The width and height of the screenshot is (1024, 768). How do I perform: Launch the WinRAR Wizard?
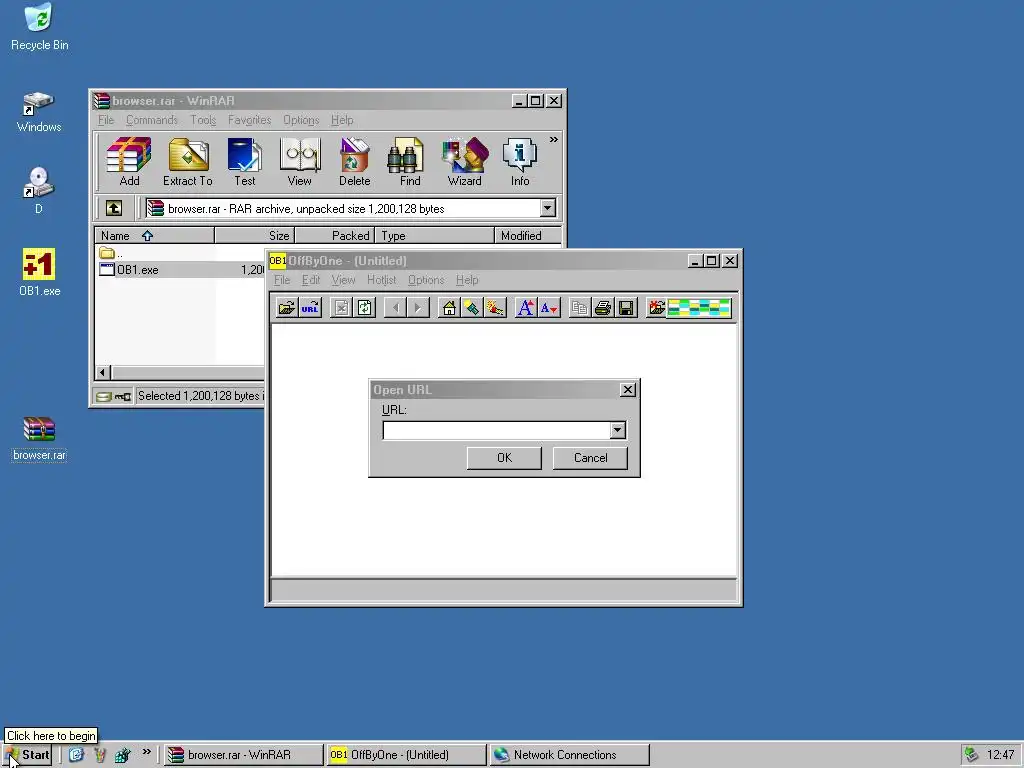coord(464,162)
